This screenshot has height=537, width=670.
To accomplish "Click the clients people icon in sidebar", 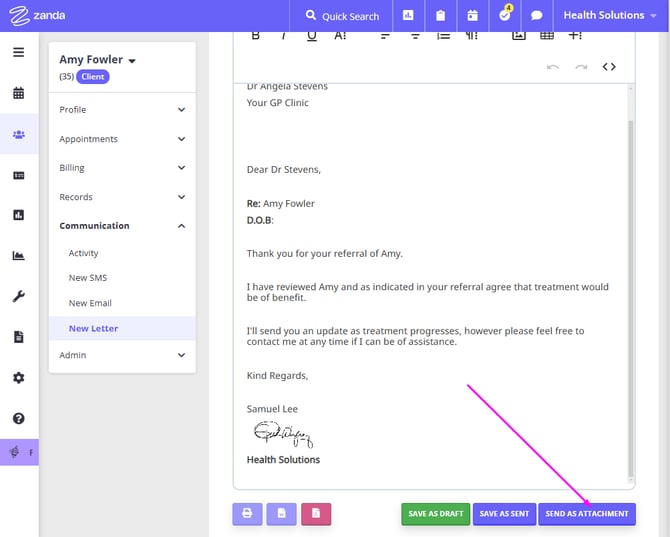I will [18, 134].
